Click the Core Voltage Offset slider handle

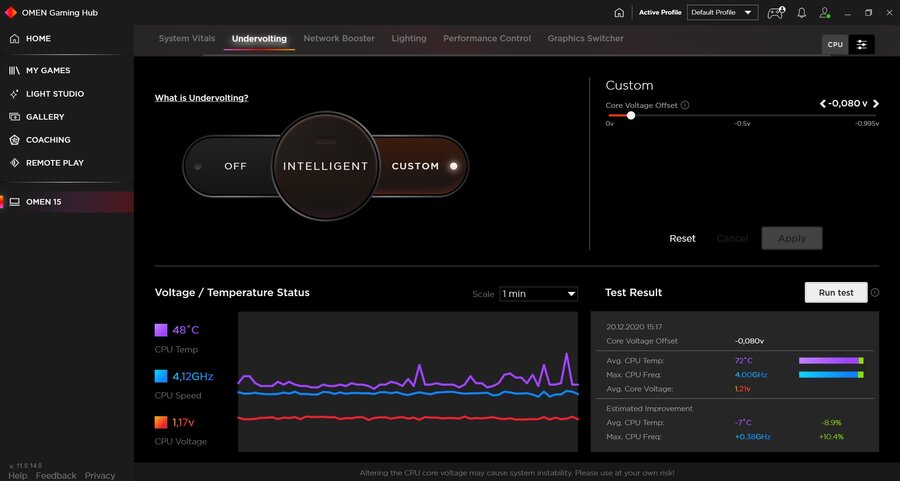coord(630,115)
